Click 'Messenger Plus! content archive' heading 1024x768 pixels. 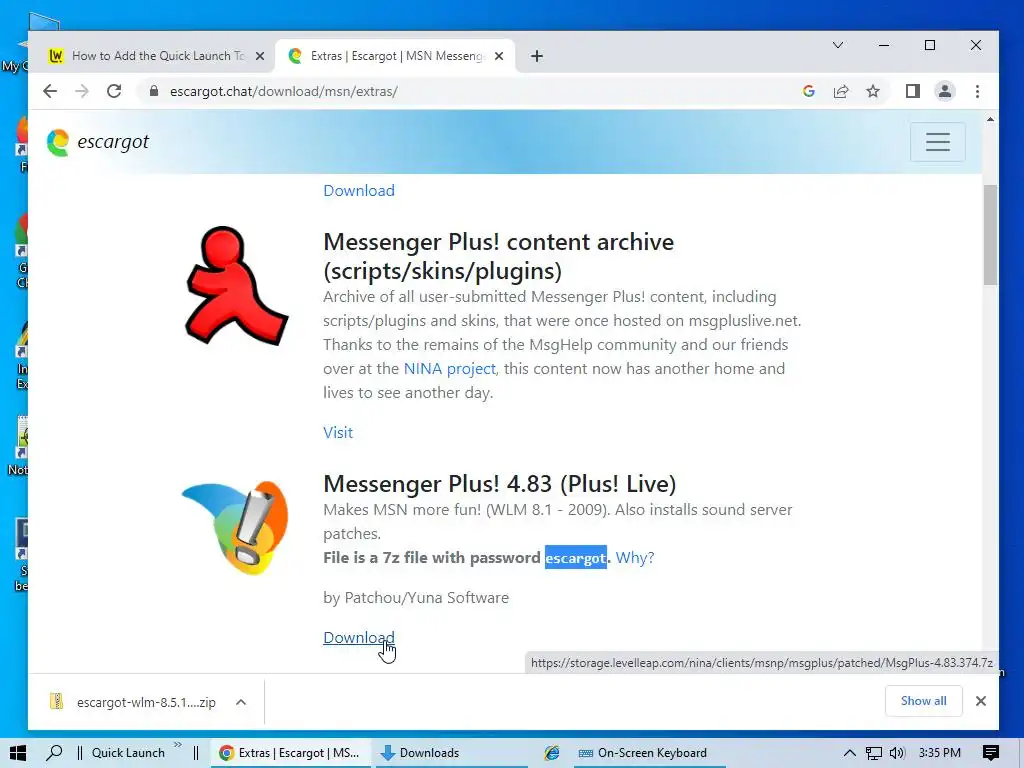pyautogui.click(x=498, y=257)
